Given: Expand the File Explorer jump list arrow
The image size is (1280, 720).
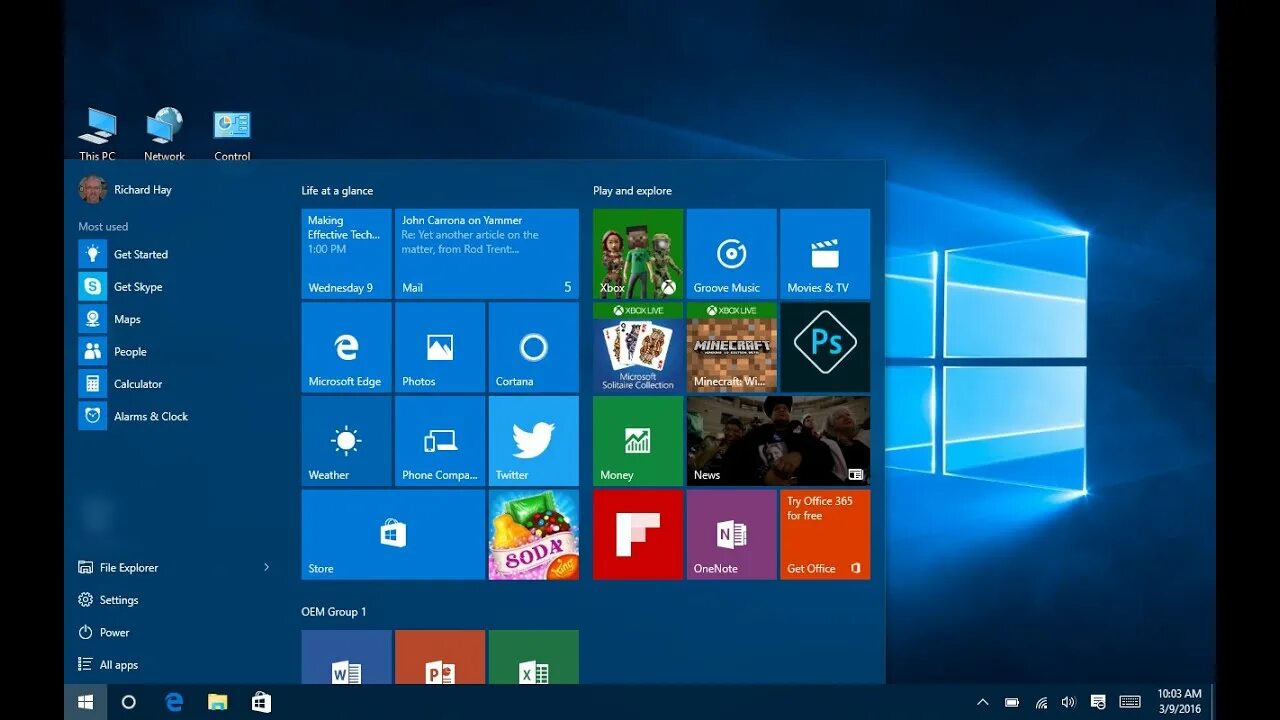Looking at the screenshot, I should [266, 567].
